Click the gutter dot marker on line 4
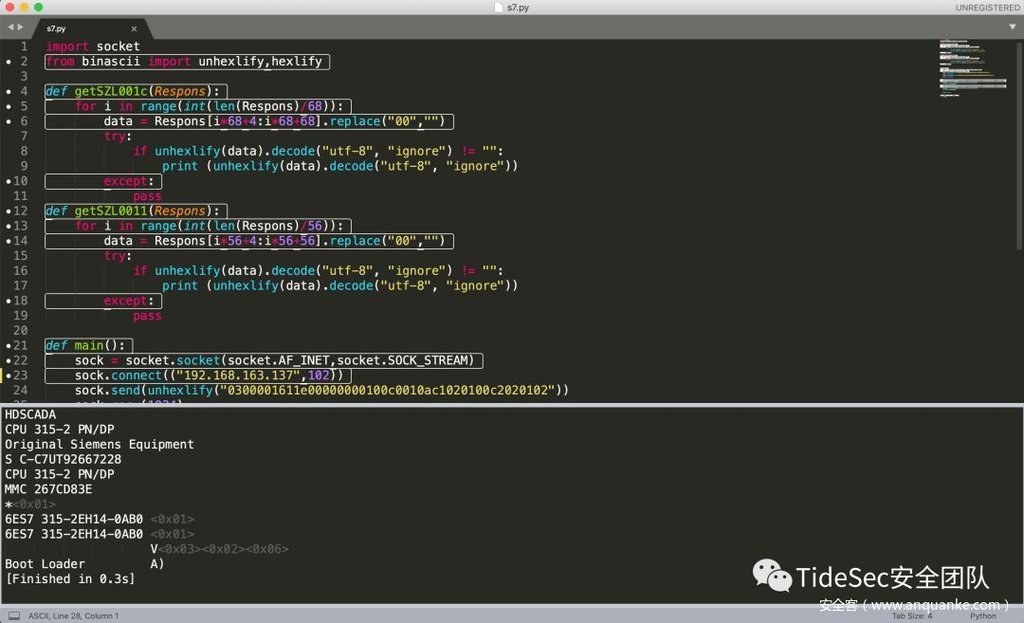1024x623 pixels. pyautogui.click(x=8, y=91)
